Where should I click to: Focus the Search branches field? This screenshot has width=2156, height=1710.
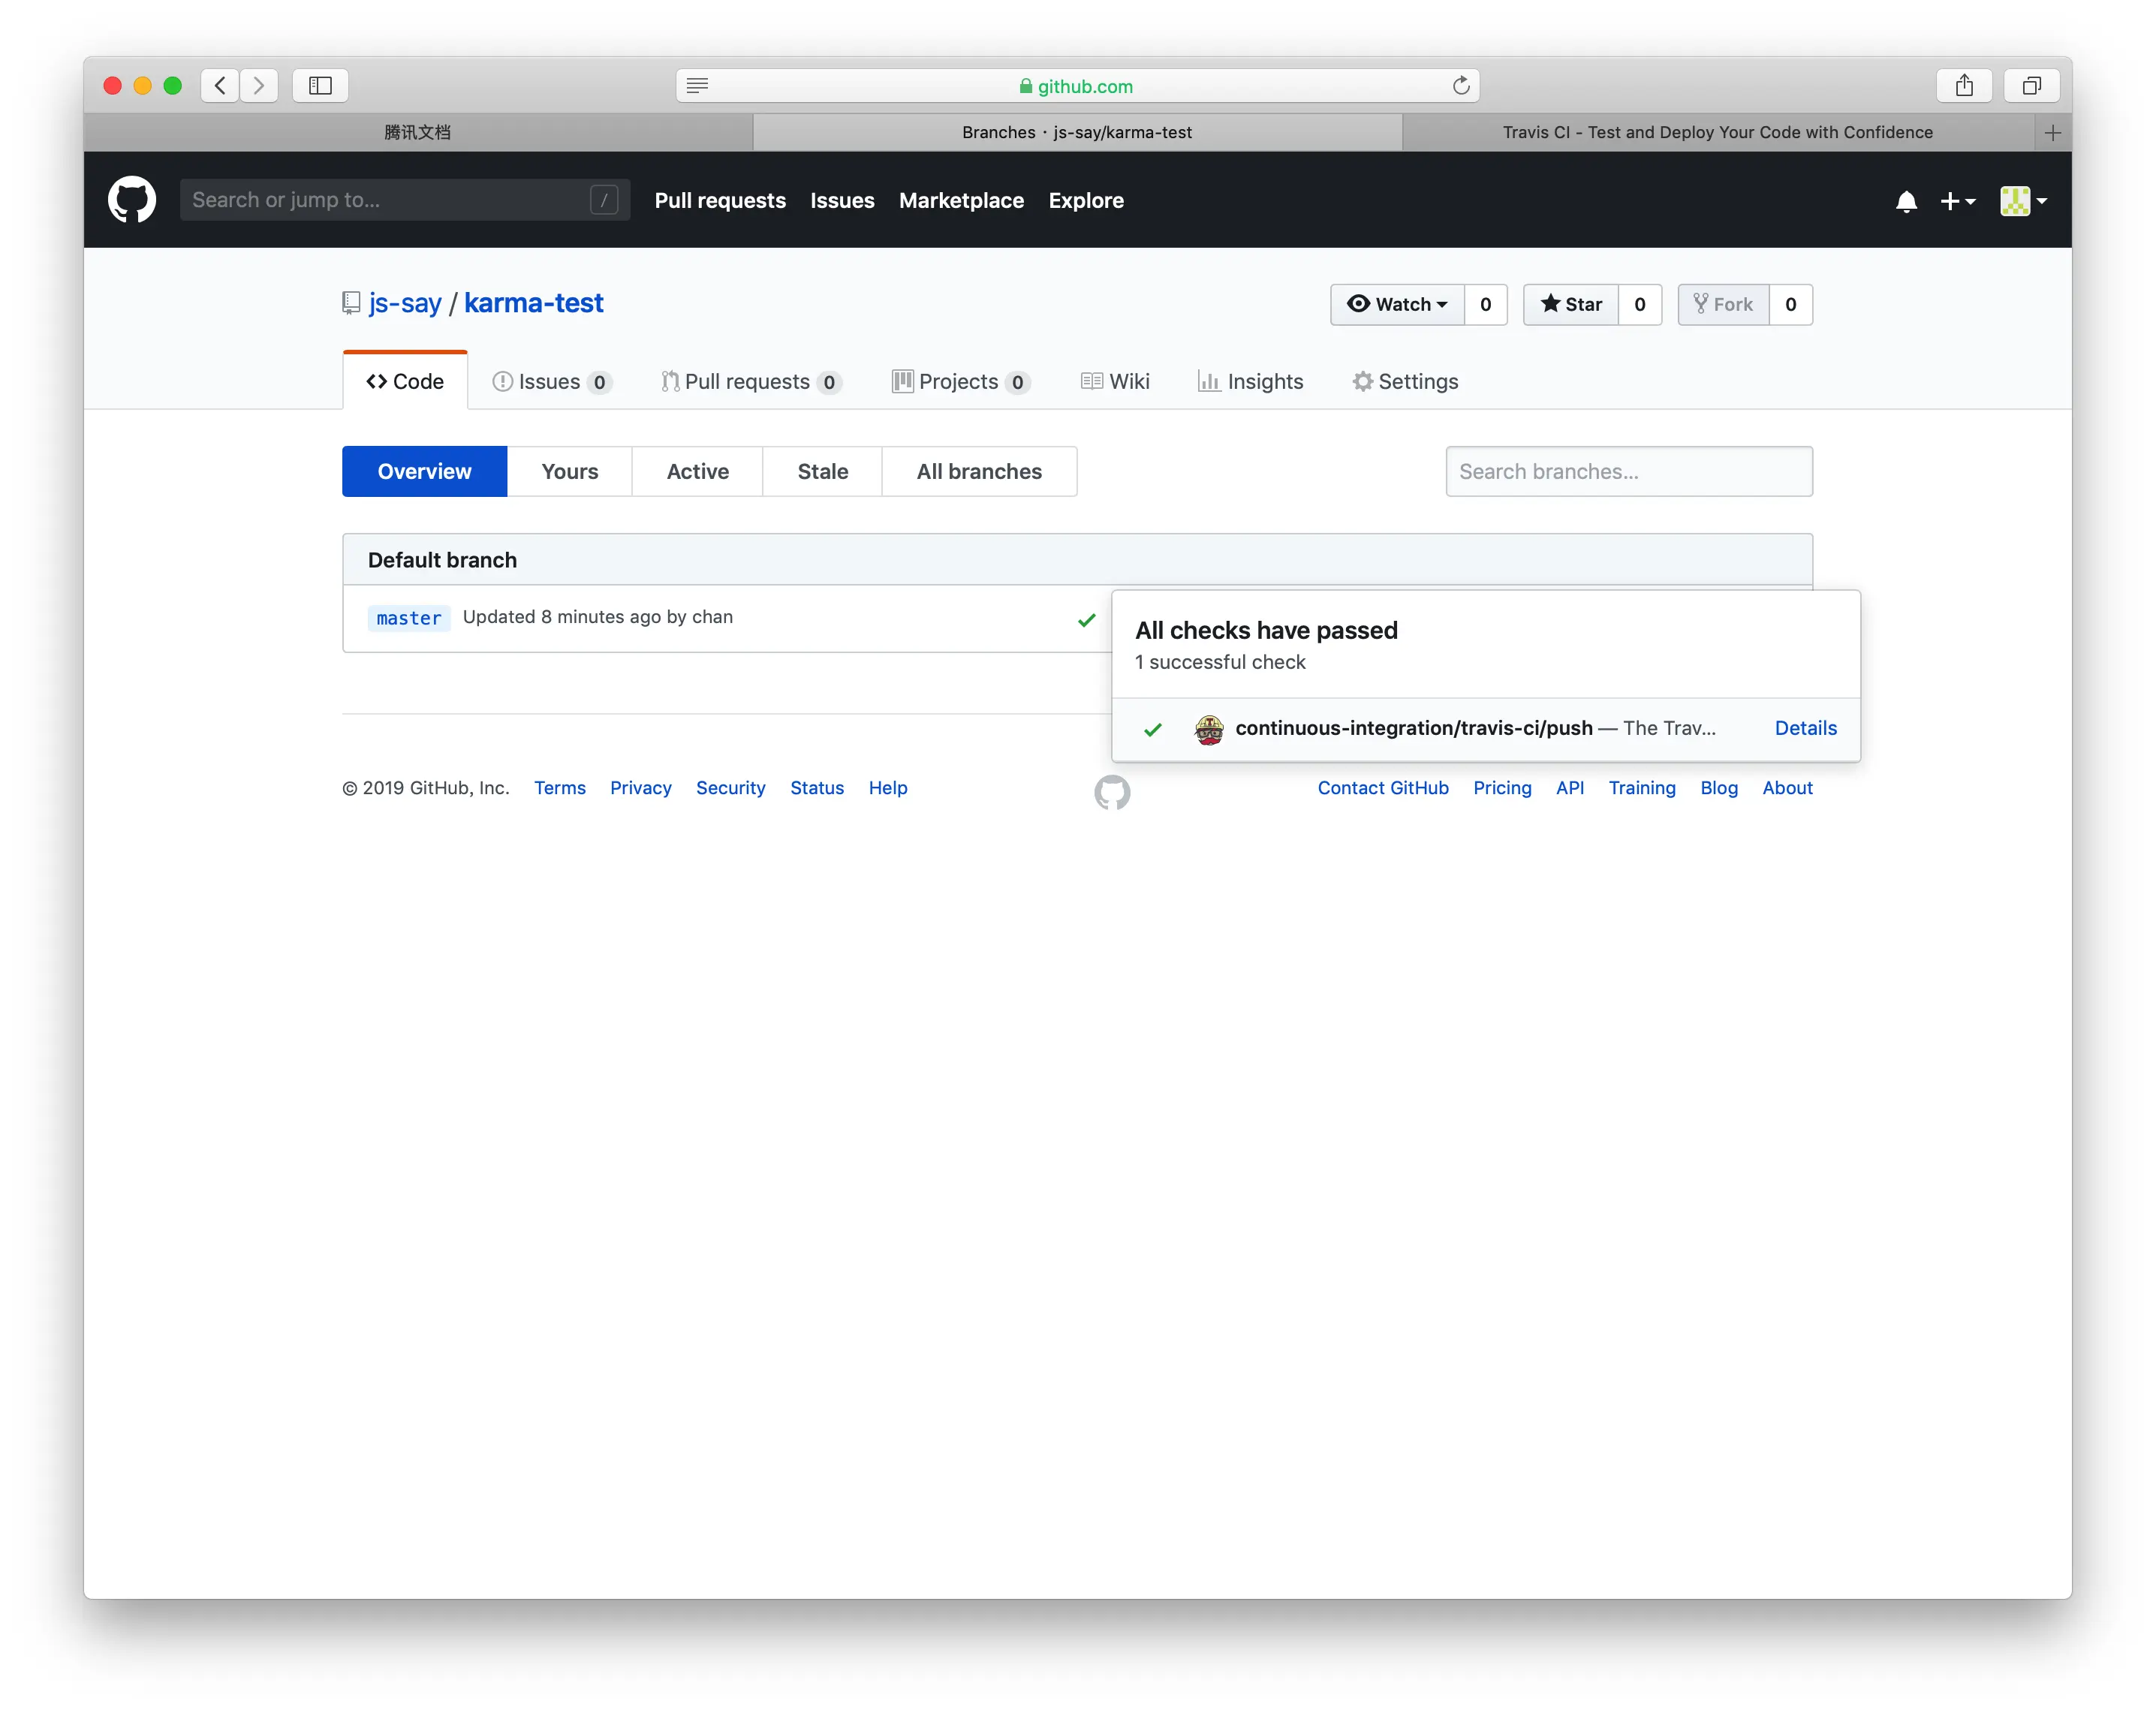(x=1629, y=471)
